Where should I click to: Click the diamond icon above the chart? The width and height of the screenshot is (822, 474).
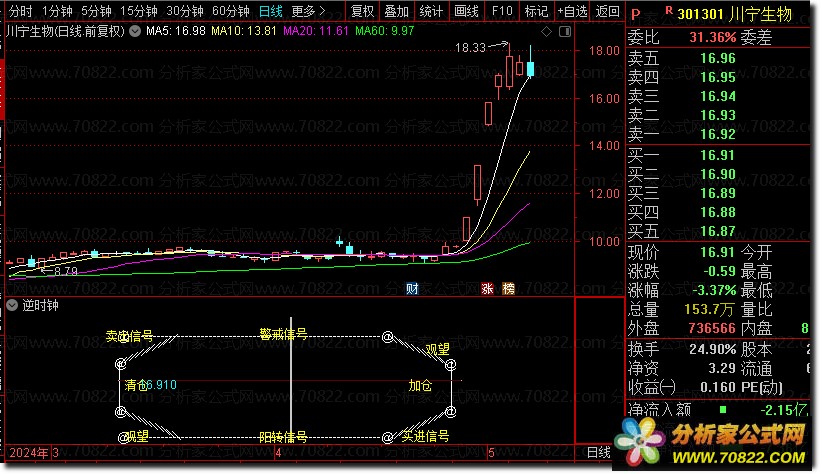546,31
